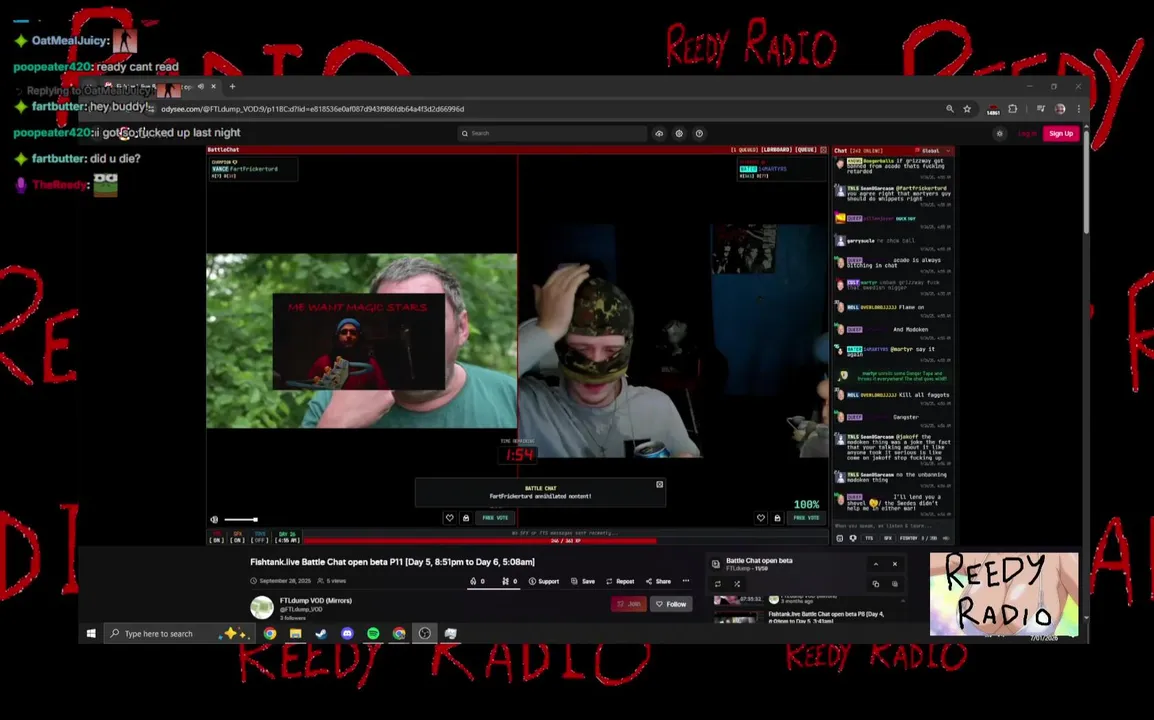The image size is (1154, 720).
Task: Open the QUEUE tab in BattleChat header
Action: tap(806, 149)
